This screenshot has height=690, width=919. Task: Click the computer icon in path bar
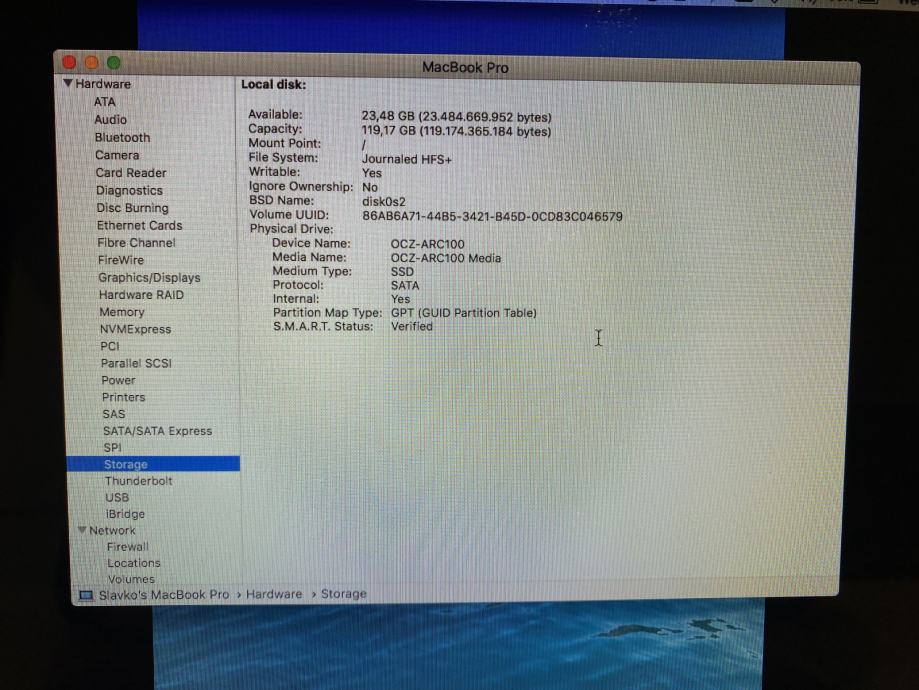point(86,595)
